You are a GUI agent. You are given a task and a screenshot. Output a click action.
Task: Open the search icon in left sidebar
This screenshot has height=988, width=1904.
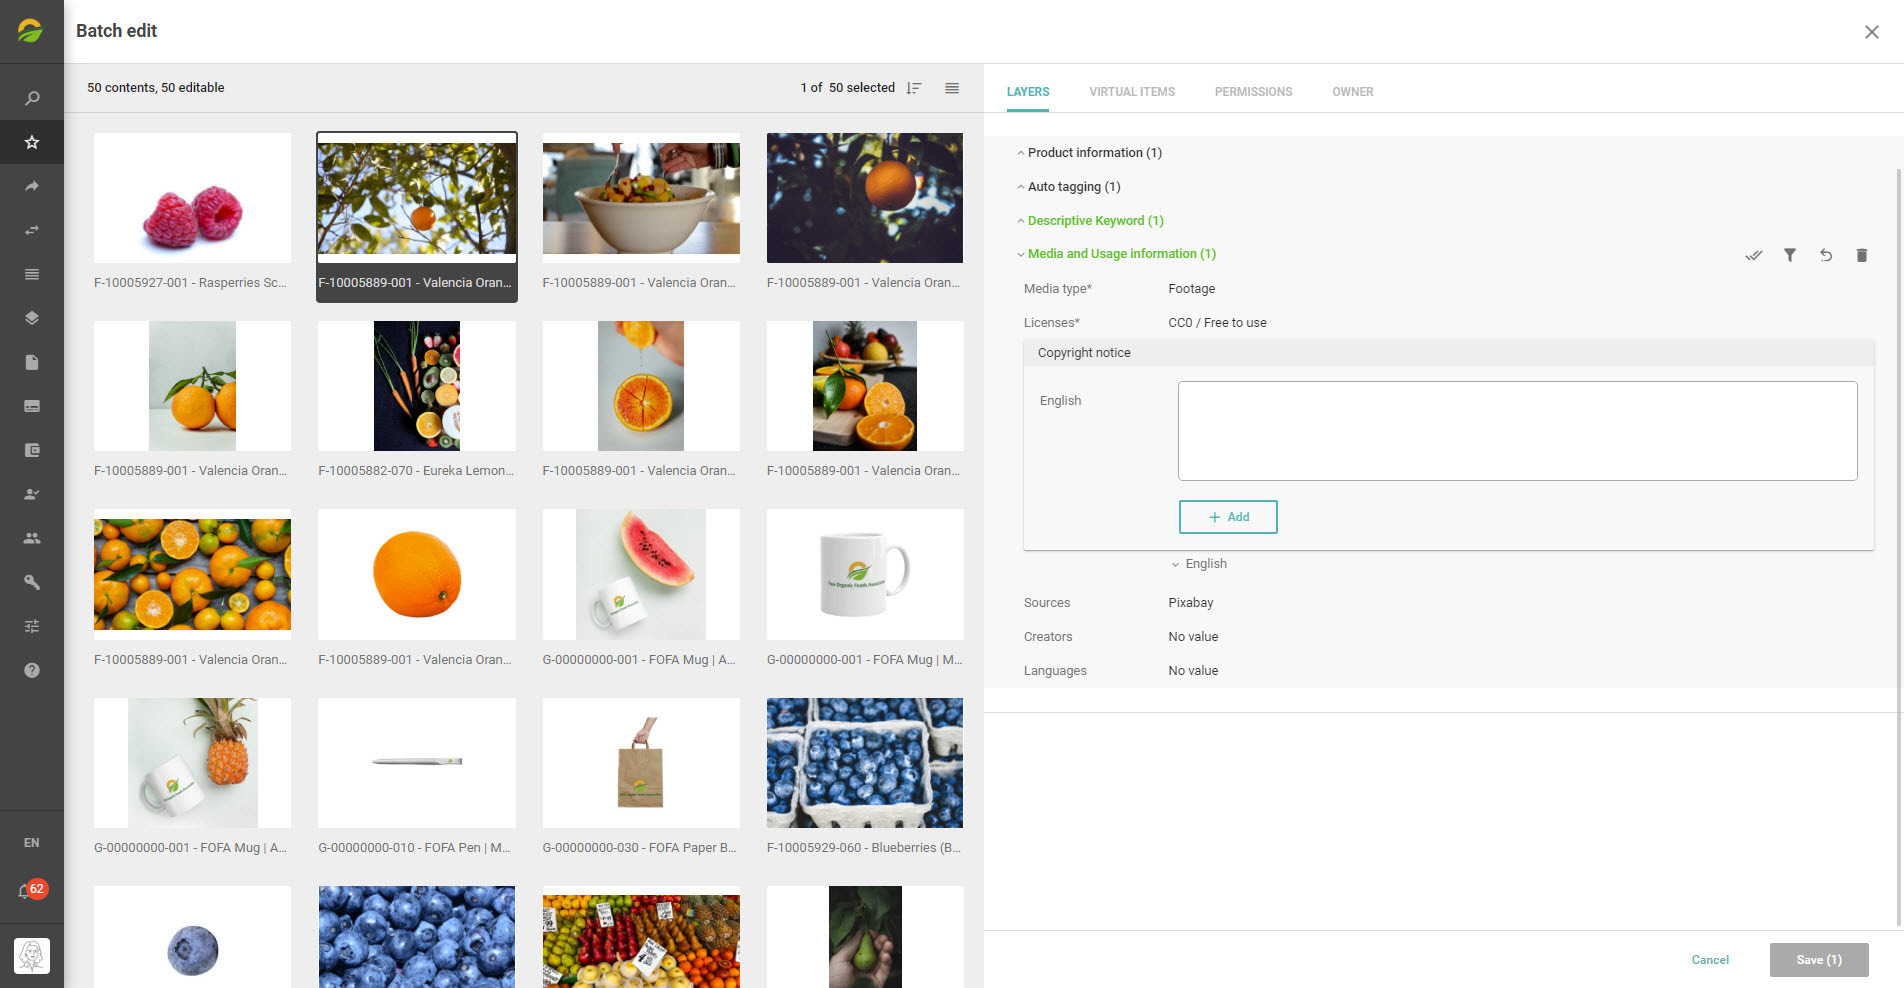pos(32,98)
